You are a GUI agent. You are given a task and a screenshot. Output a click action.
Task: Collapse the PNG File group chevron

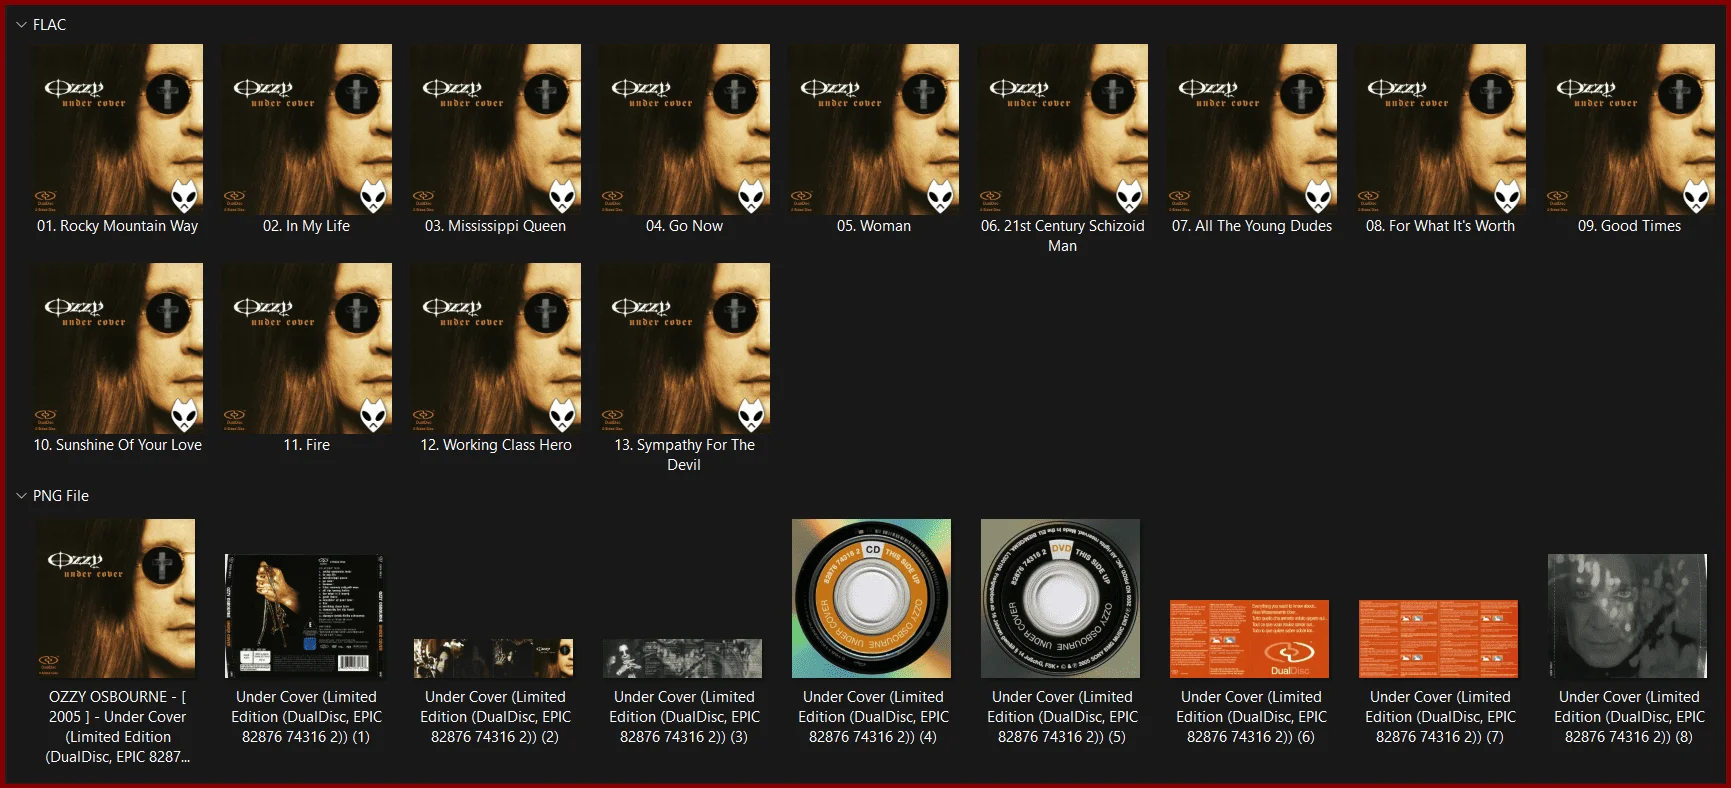pyautogui.click(x=21, y=496)
